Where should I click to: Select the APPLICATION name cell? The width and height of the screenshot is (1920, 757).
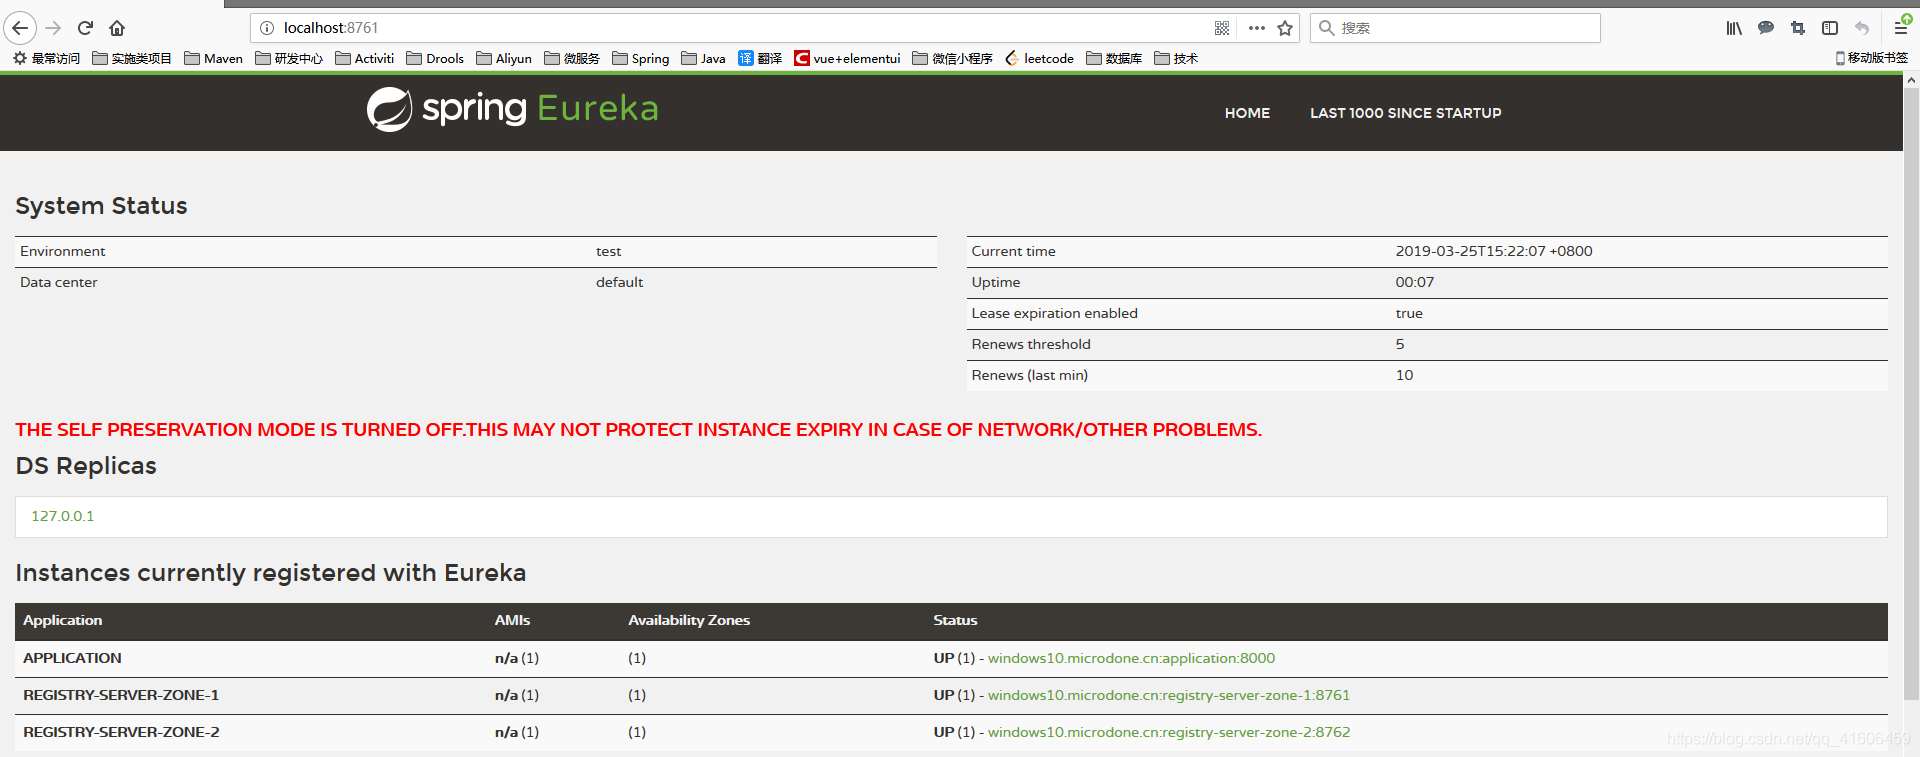click(72, 658)
